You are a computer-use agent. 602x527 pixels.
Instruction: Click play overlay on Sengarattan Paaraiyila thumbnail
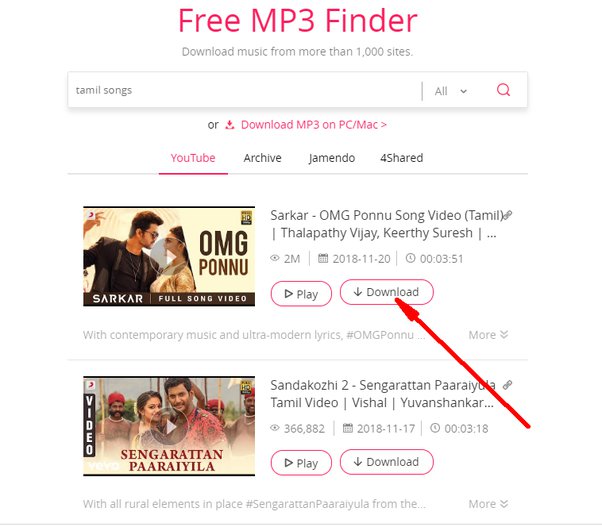(169, 426)
